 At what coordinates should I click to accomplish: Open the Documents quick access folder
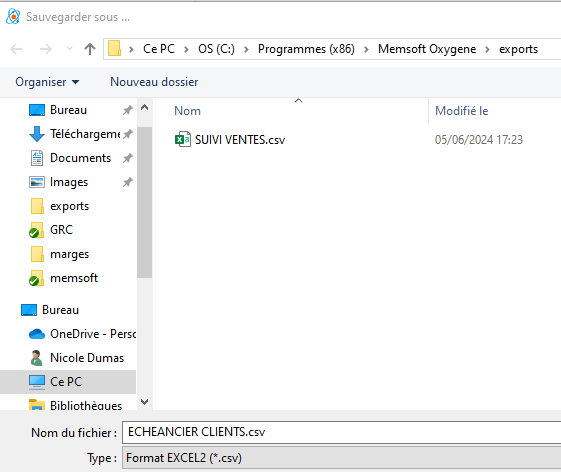click(x=81, y=158)
